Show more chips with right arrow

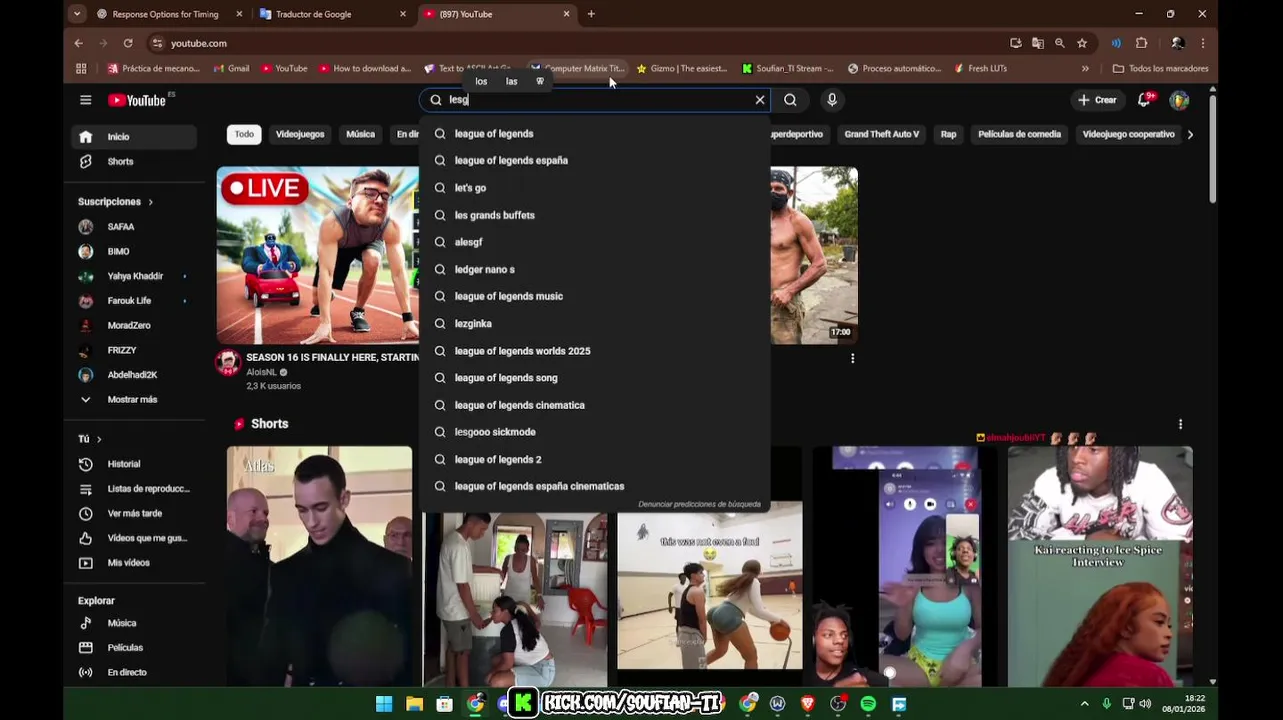[1190, 134]
